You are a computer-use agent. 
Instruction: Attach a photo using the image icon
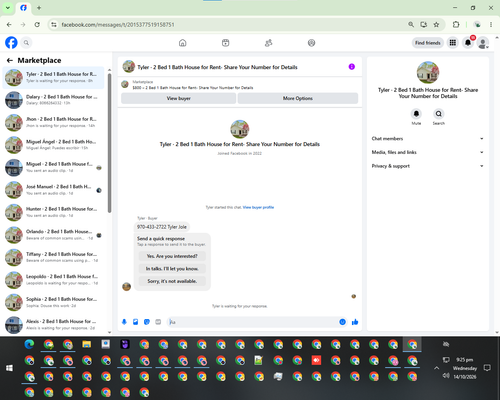pyautogui.click(x=136, y=322)
